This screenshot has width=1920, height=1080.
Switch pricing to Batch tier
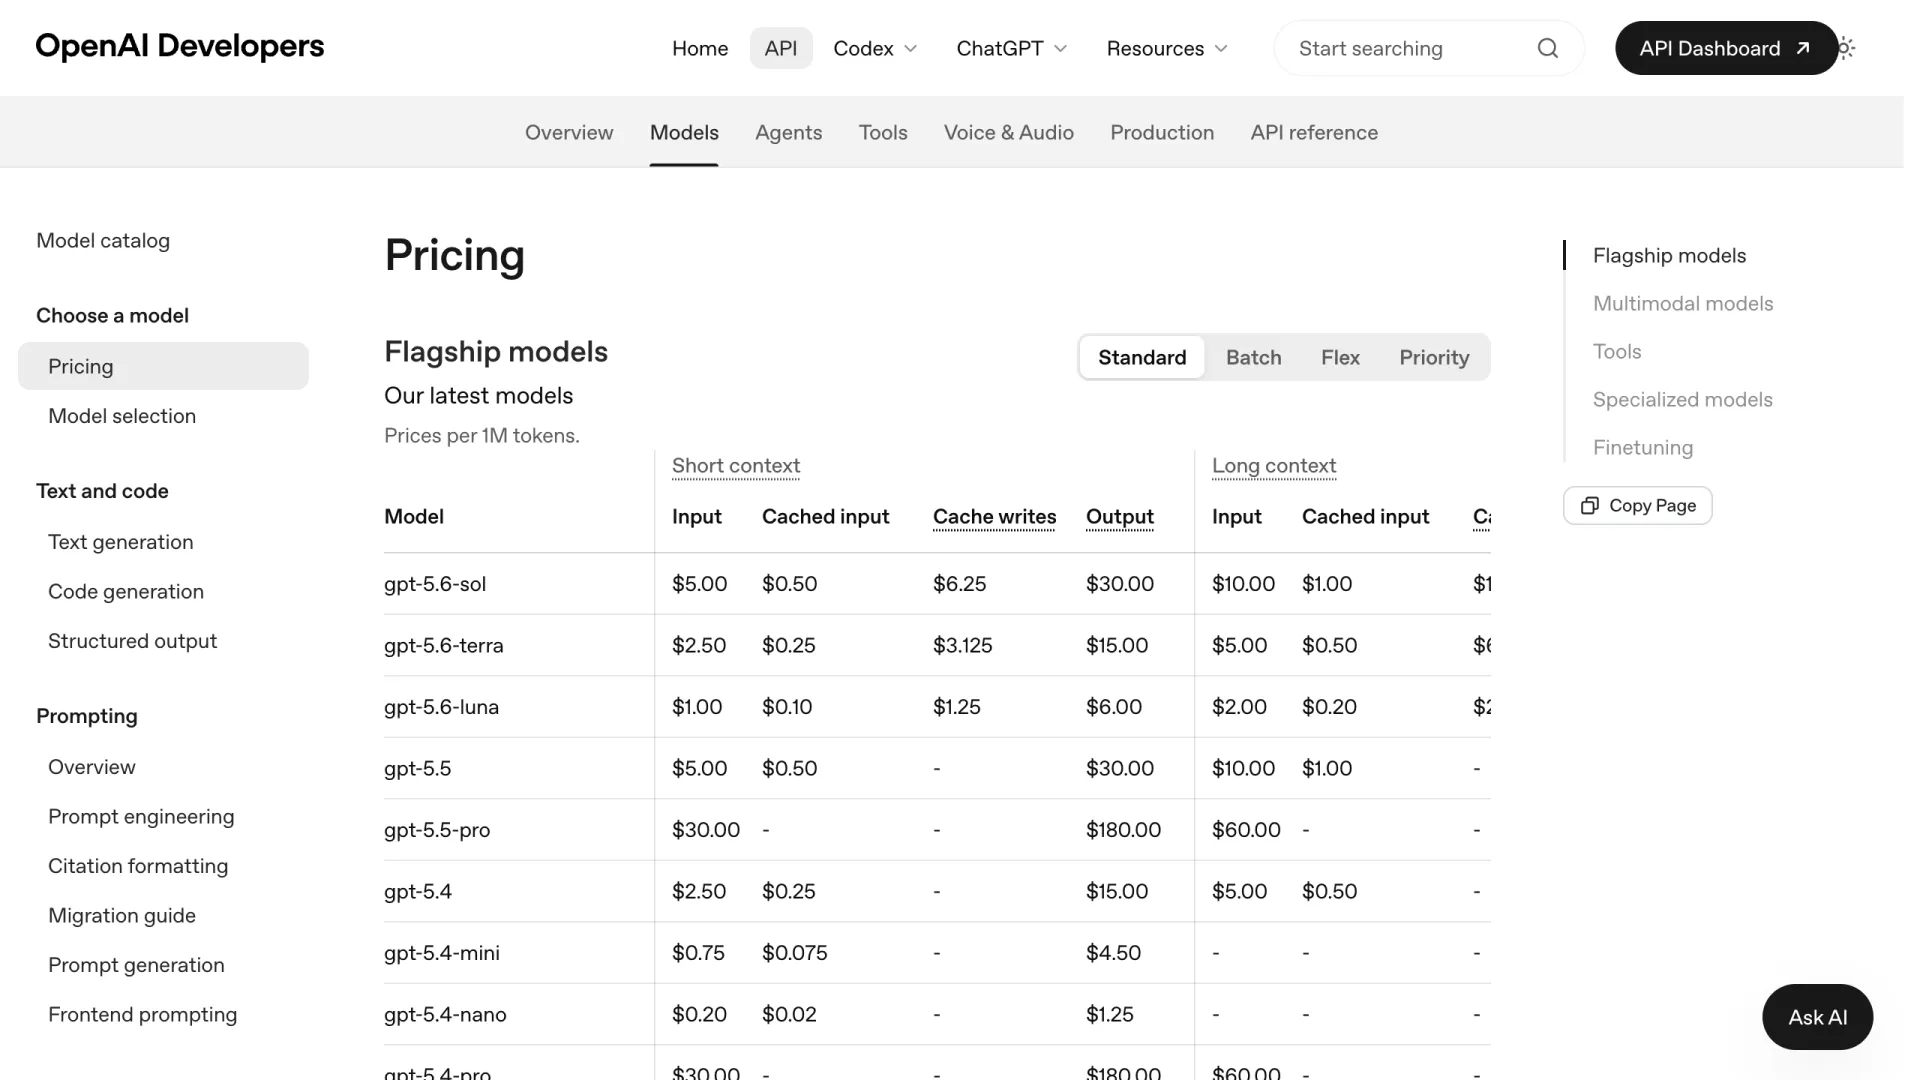pos(1253,358)
